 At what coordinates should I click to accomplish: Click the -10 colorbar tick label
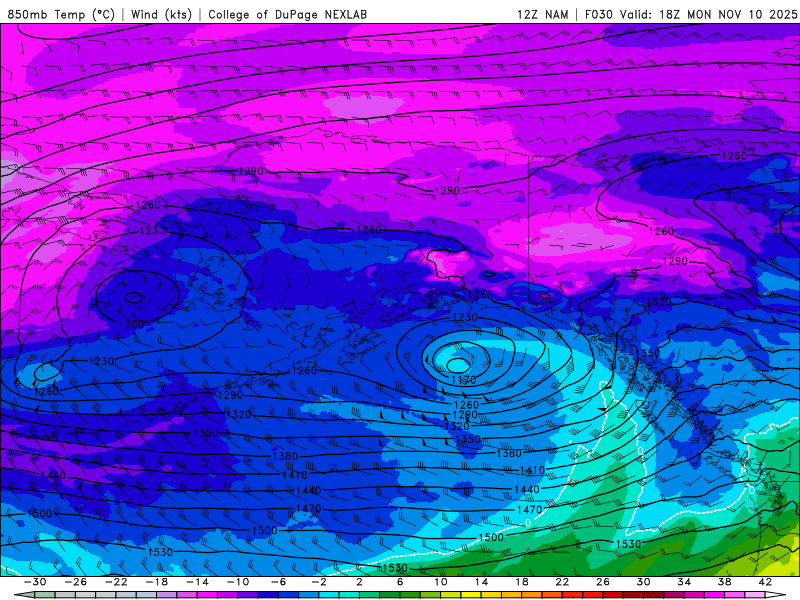tap(238, 582)
